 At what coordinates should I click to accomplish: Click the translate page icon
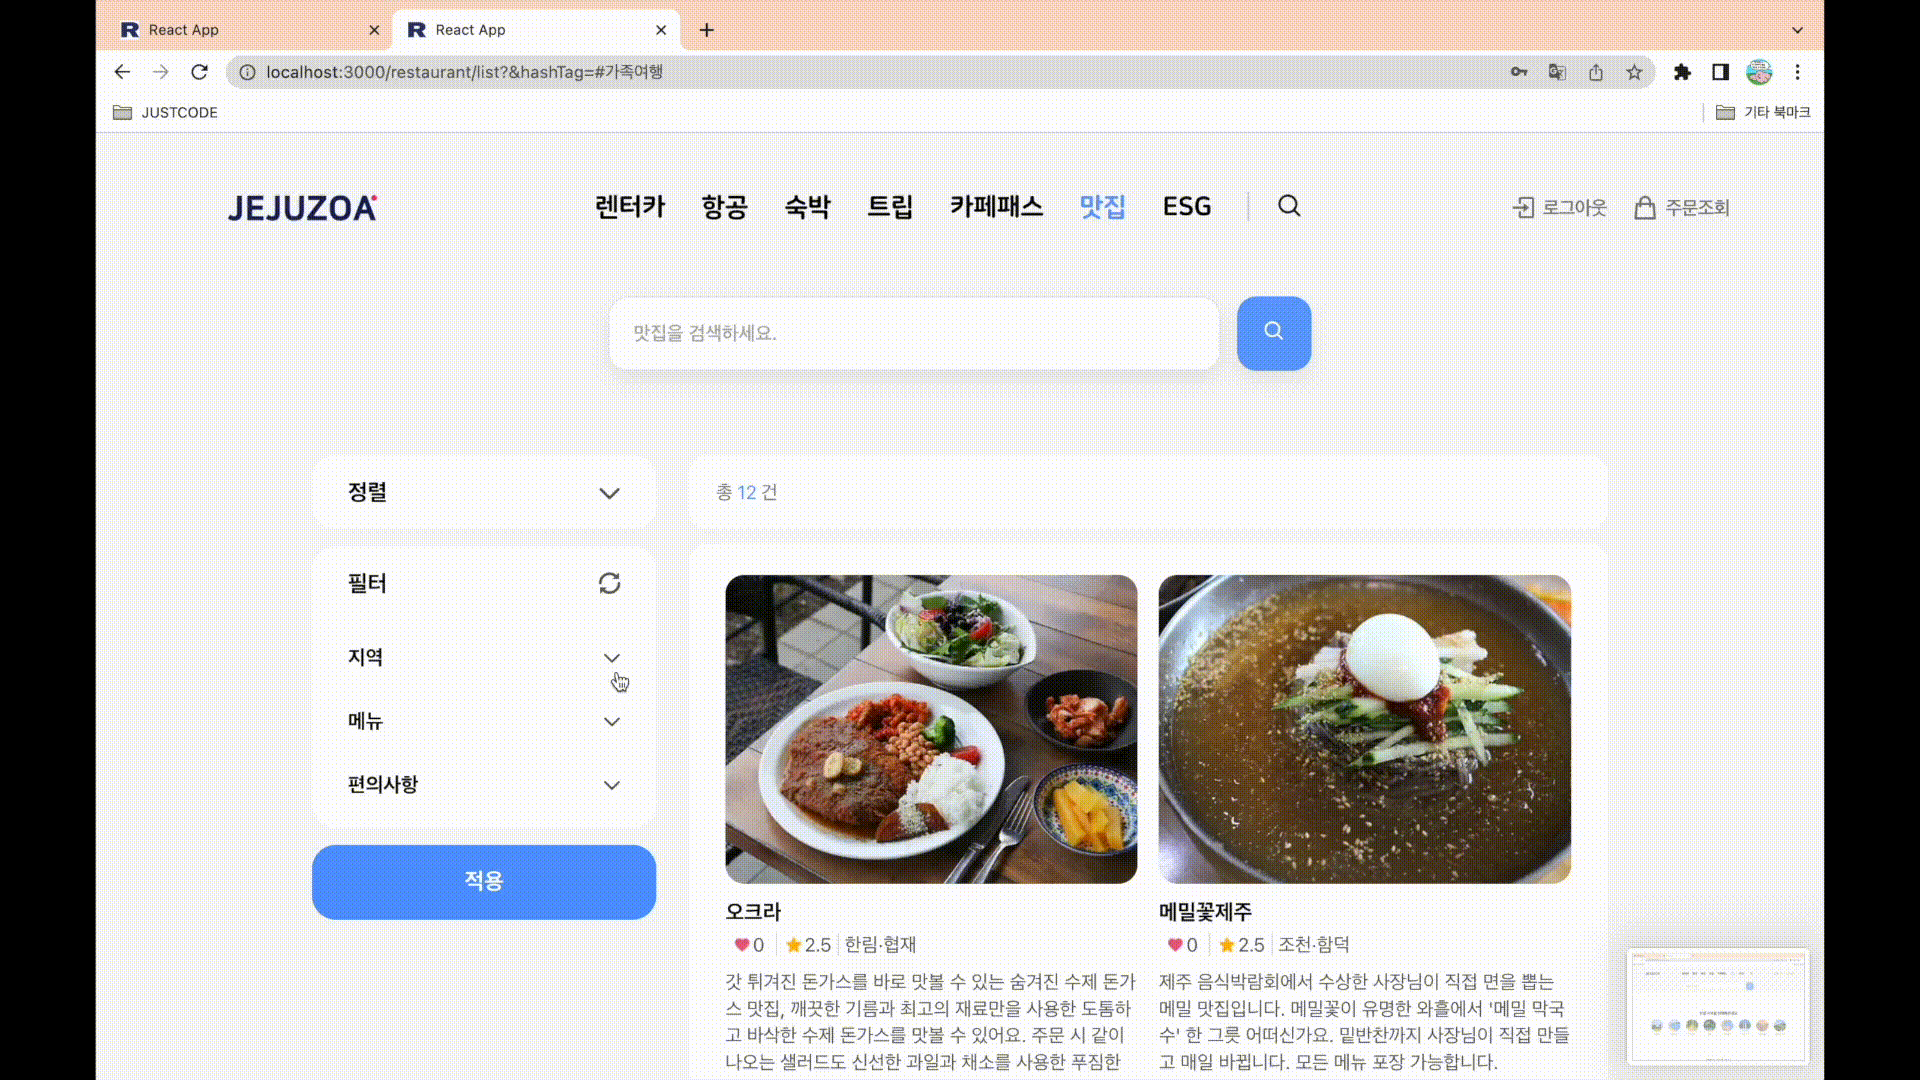(1557, 72)
